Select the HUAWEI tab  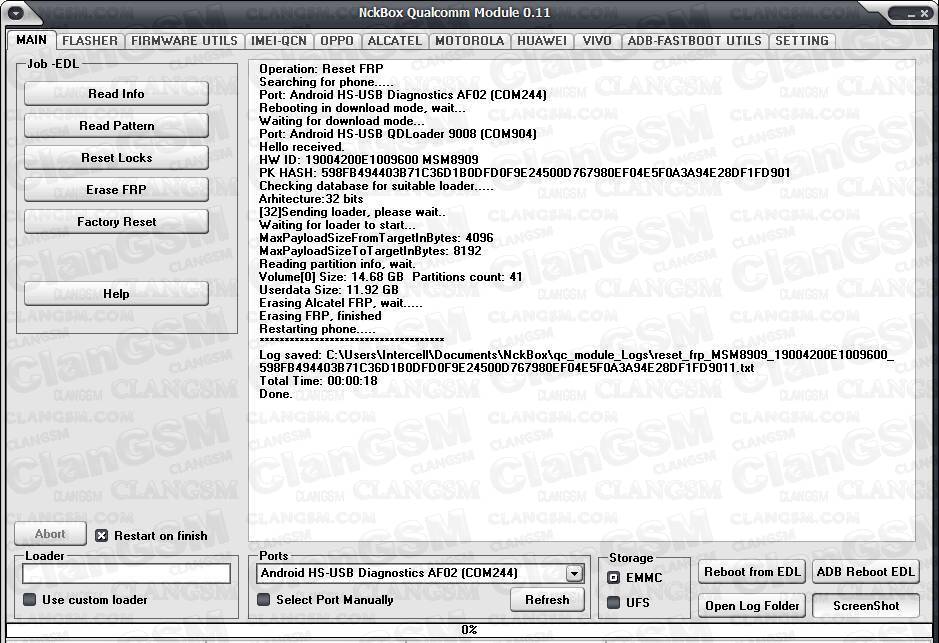[542, 41]
